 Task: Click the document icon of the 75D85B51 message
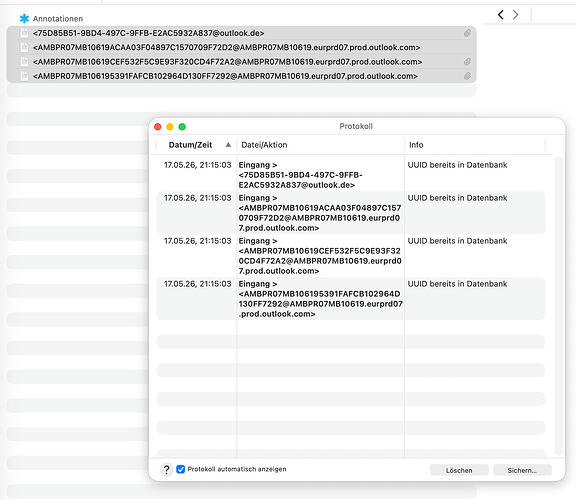[24, 33]
